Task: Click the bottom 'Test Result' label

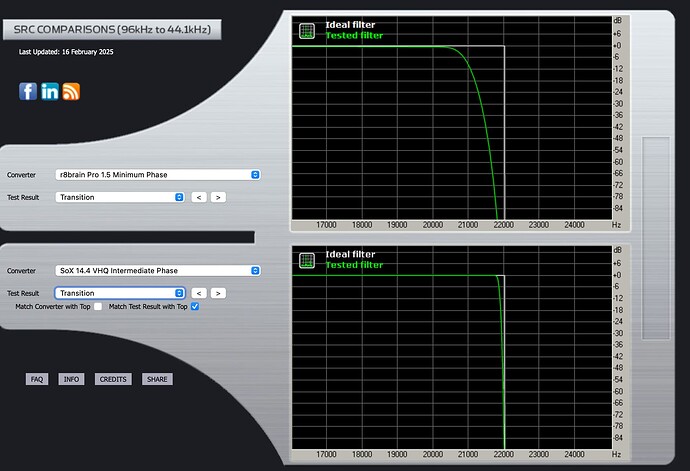Action: 23,293
